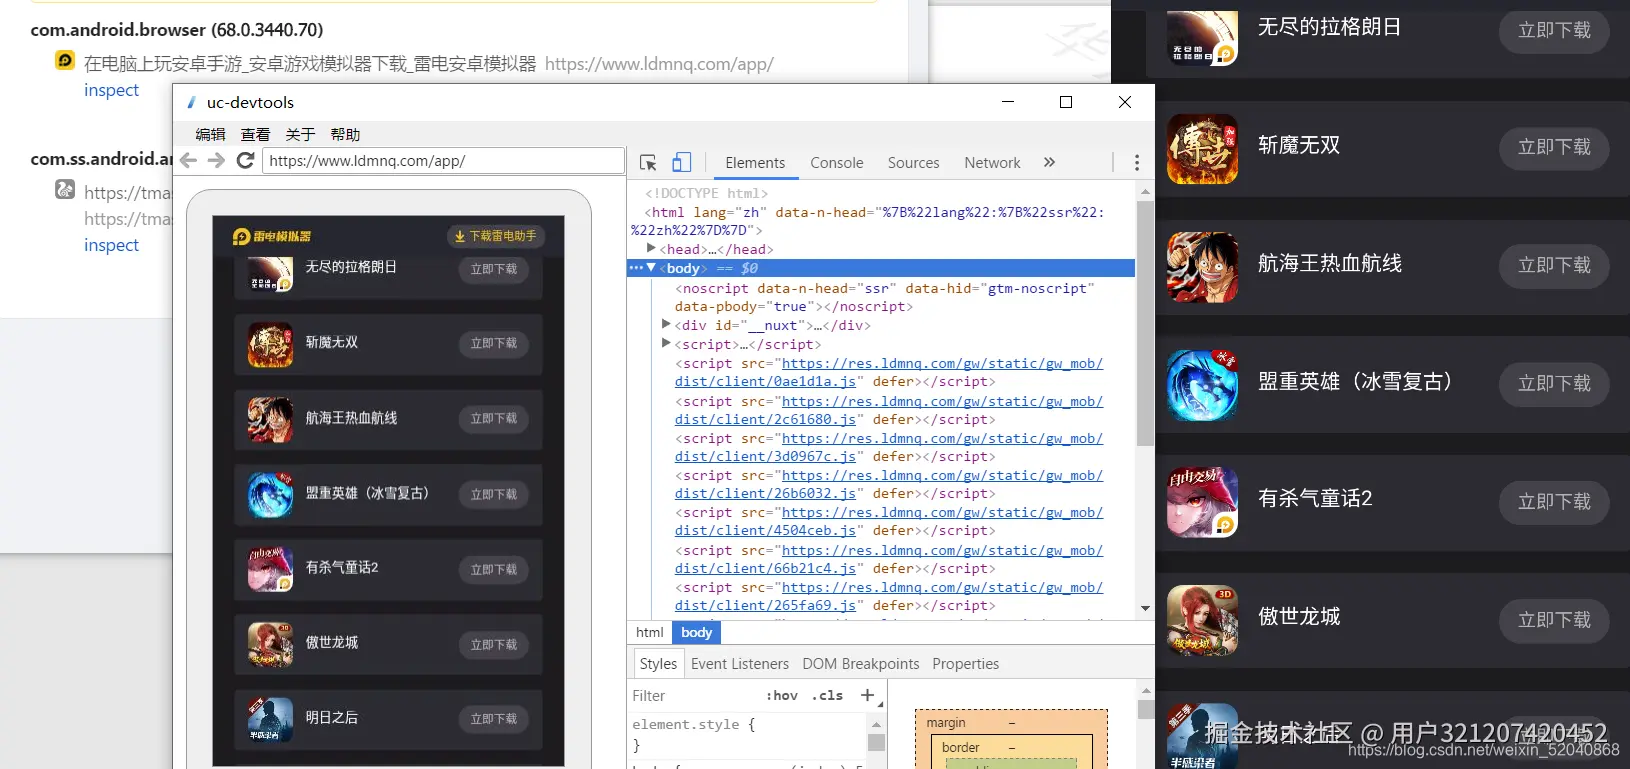Viewport: 1630px width, 769px height.
Task: Open the DOM Breakpoints pane tab
Action: click(x=861, y=664)
